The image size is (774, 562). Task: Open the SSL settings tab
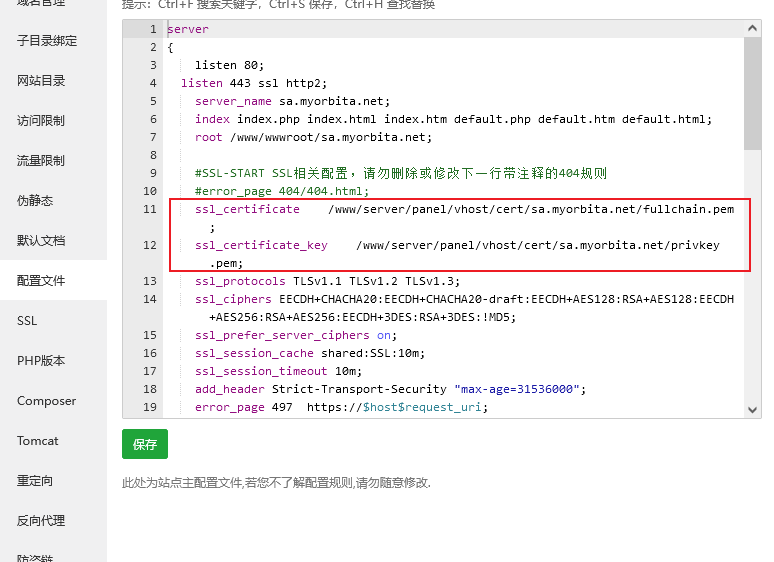click(x=27, y=321)
